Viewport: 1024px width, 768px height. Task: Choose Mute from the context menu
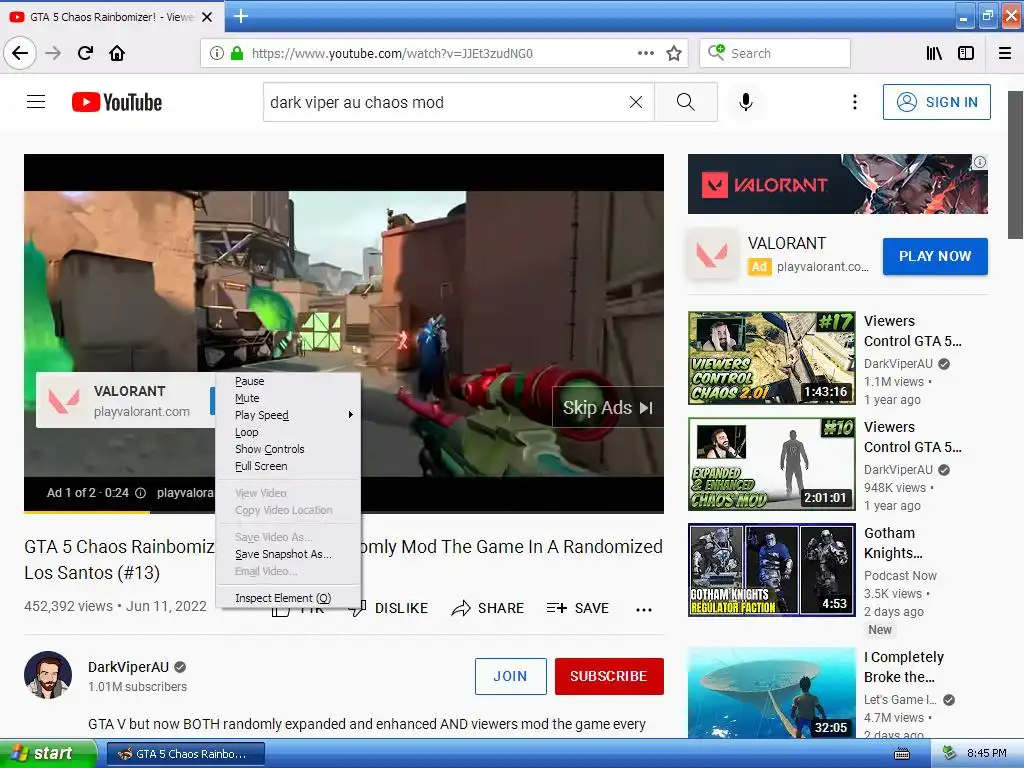click(x=288, y=398)
